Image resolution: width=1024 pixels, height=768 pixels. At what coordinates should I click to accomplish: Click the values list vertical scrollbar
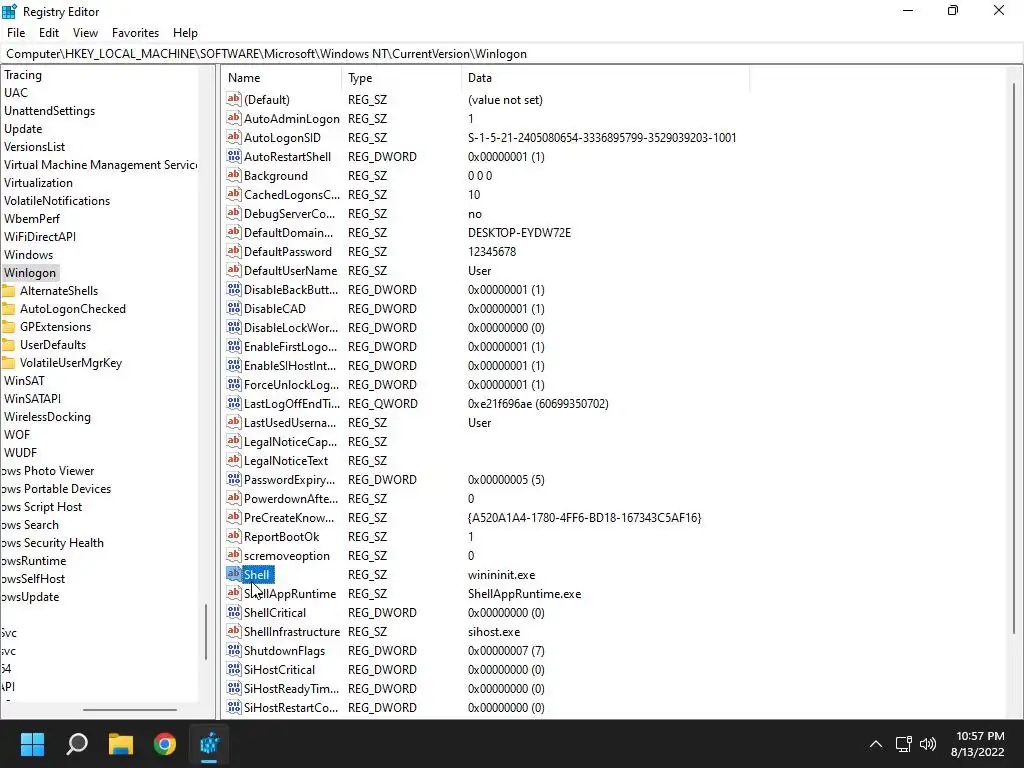click(1014, 358)
